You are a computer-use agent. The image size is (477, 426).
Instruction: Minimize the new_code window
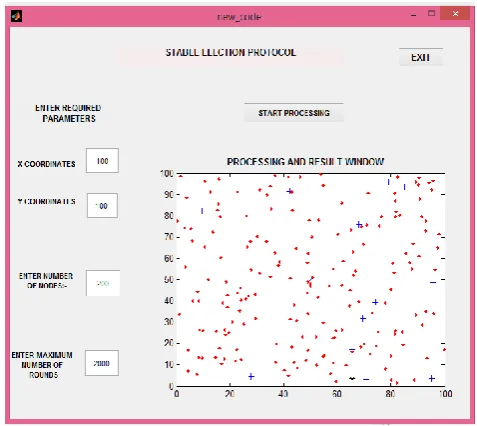414,15
